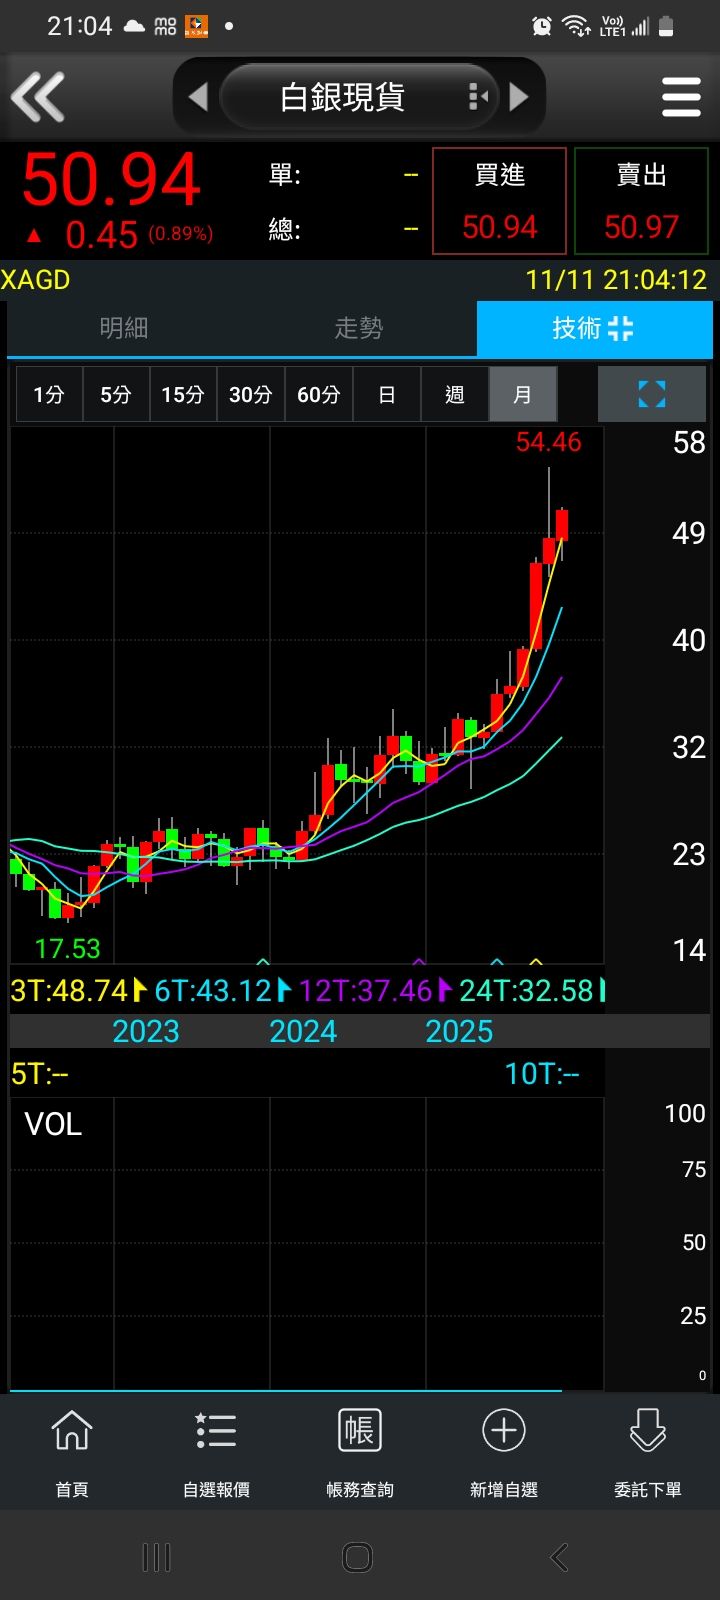Select the 30分 chart interval

[x=250, y=394]
